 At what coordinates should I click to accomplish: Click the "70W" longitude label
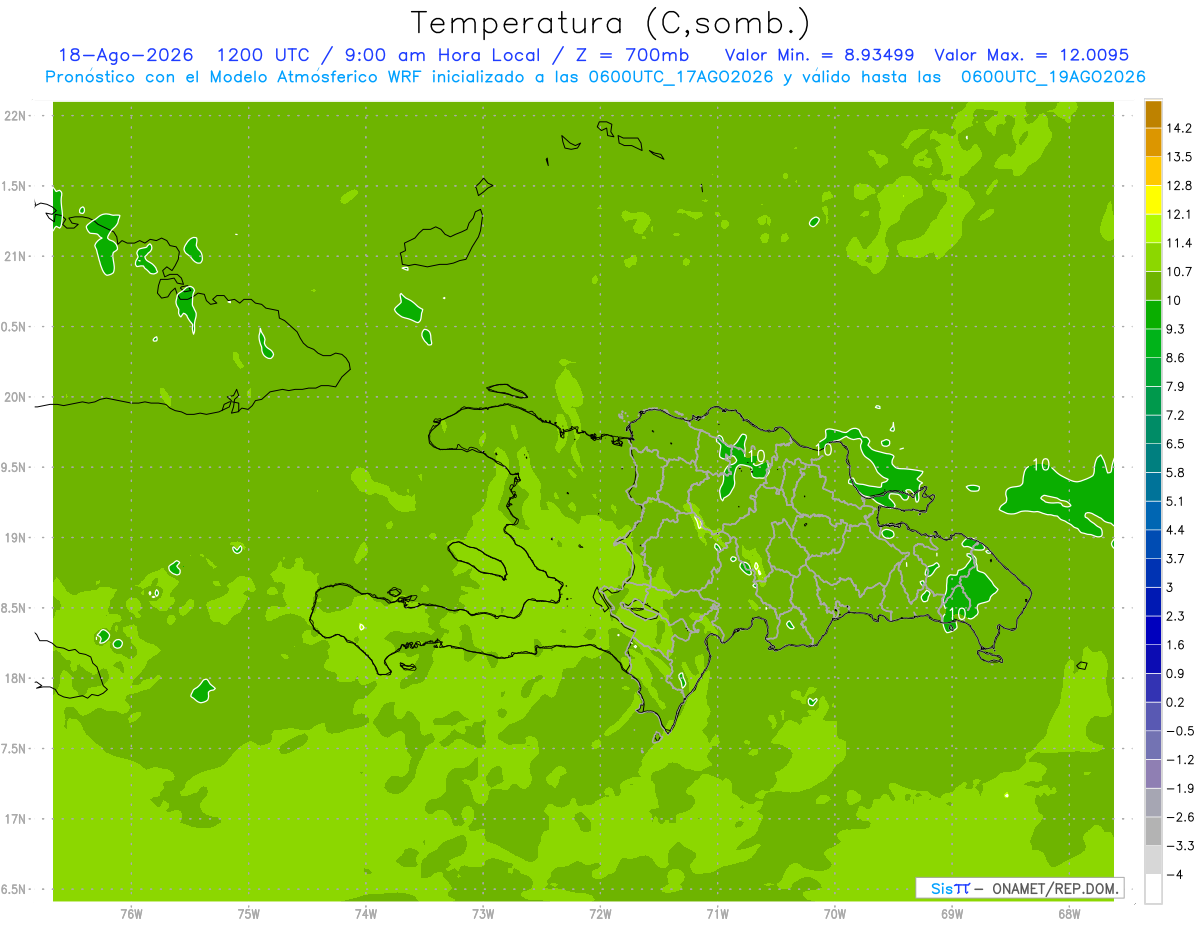[x=835, y=913]
